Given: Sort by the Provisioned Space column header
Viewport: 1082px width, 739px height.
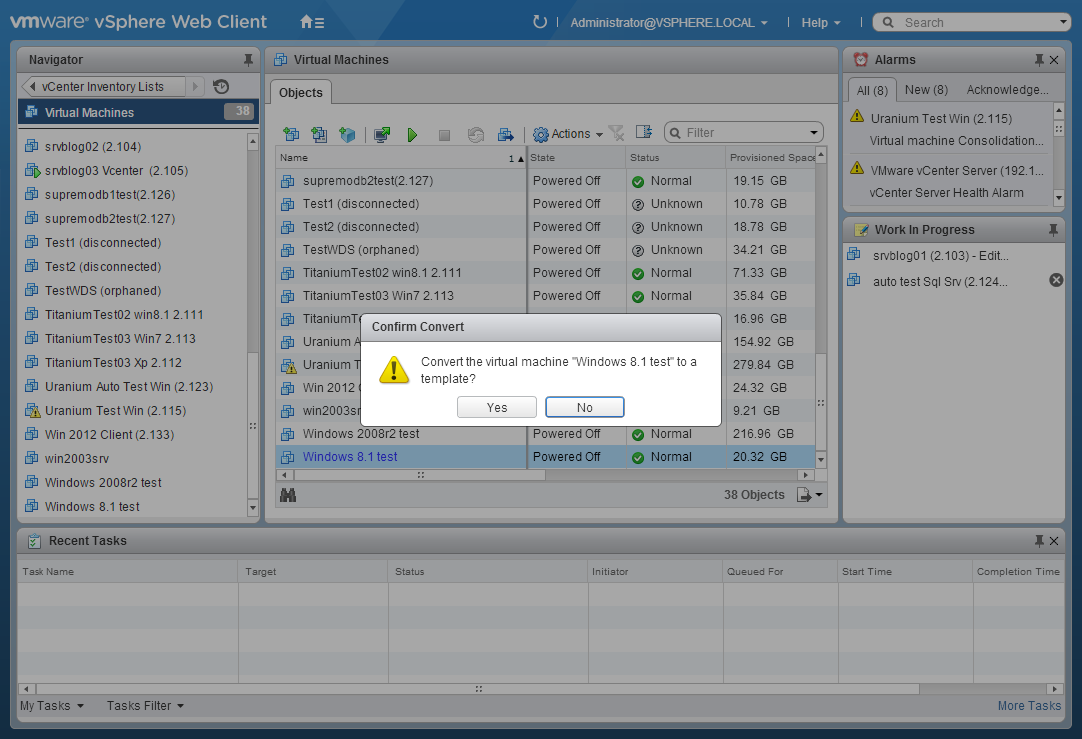Looking at the screenshot, I should [x=771, y=158].
